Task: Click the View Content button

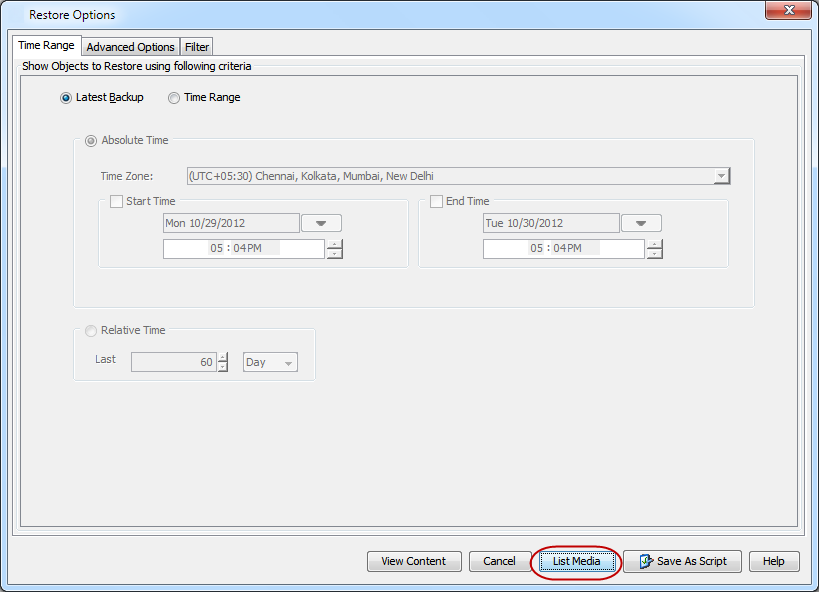Action: click(414, 561)
